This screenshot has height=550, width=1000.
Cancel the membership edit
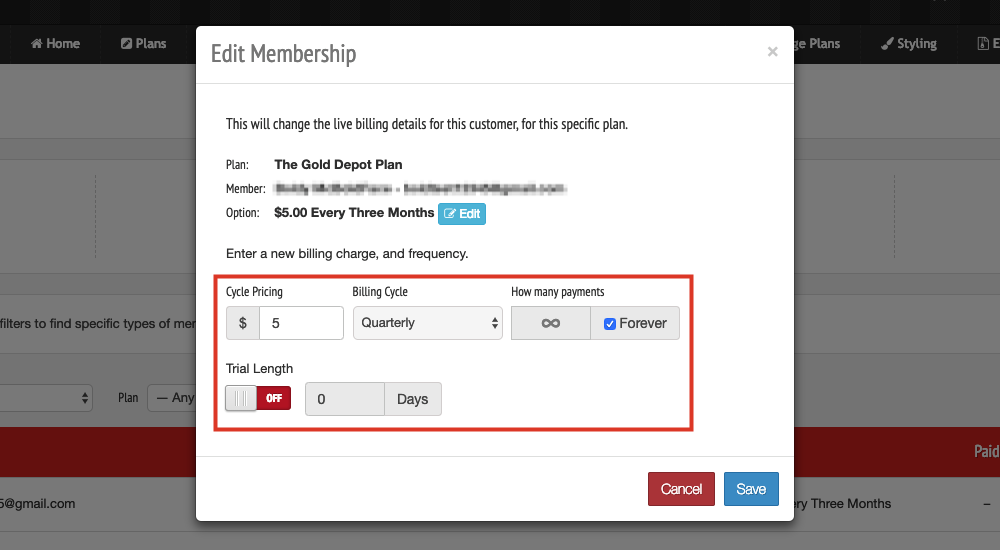[681, 489]
